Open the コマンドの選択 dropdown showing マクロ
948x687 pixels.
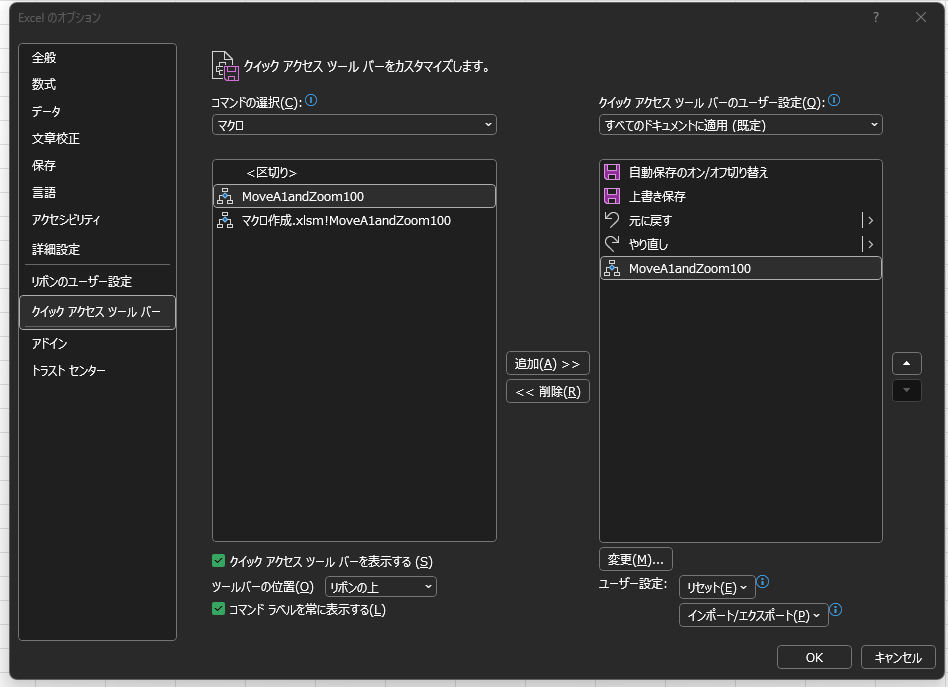[354, 125]
